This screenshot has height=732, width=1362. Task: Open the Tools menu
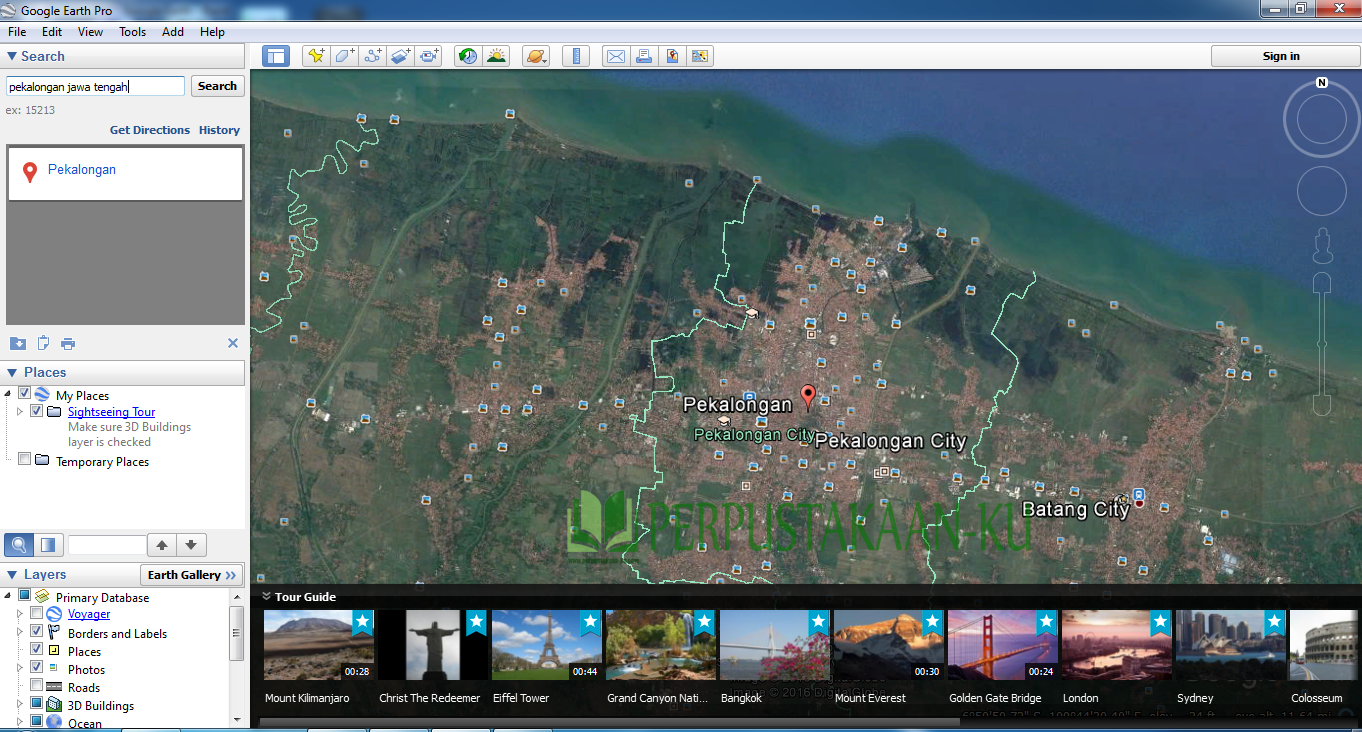(x=133, y=32)
